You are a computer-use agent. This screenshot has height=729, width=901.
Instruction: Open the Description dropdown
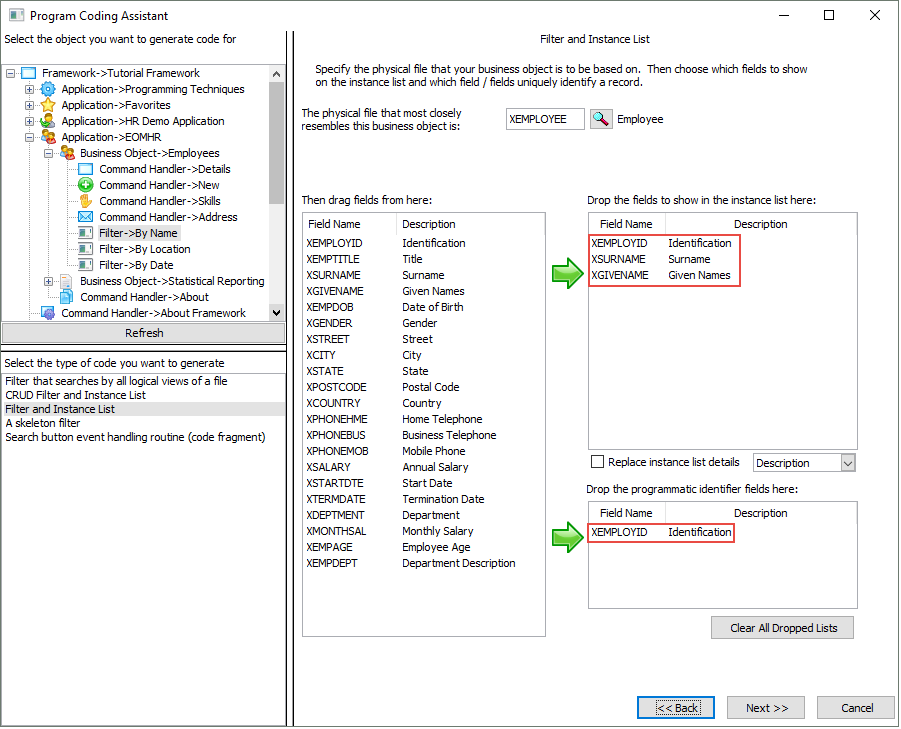(848, 463)
